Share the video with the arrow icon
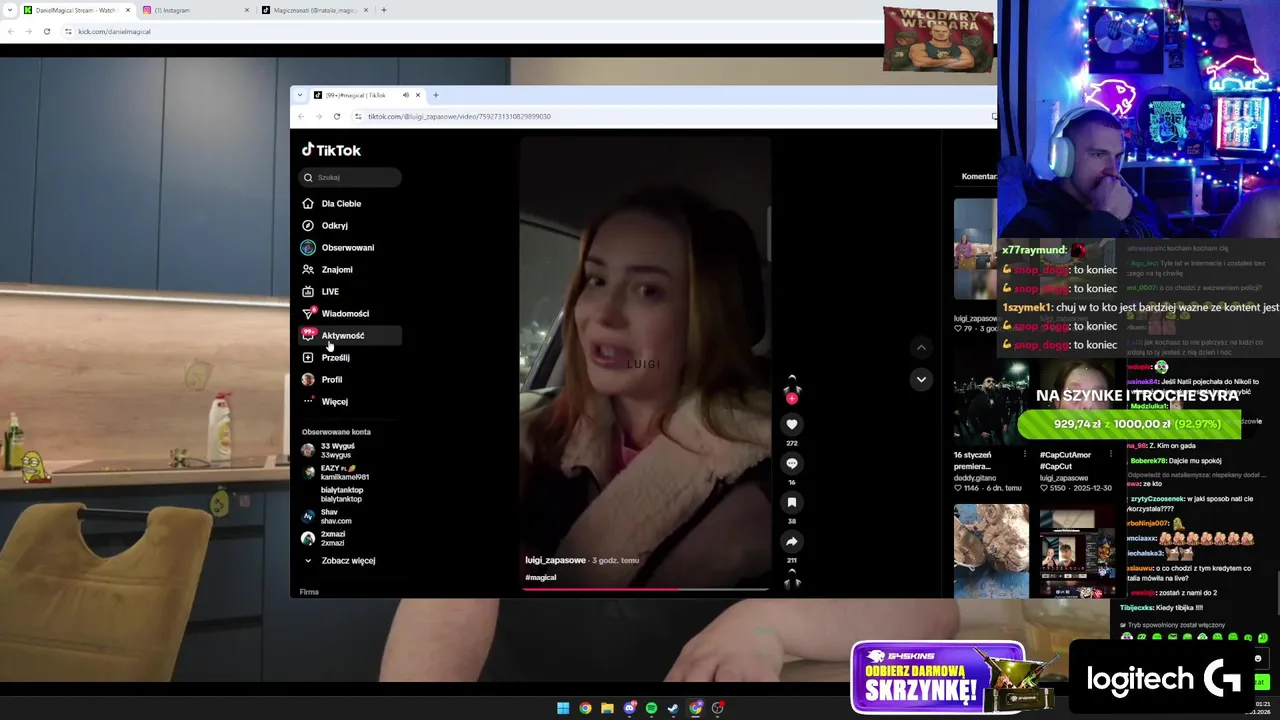1280x720 pixels. tap(791, 541)
